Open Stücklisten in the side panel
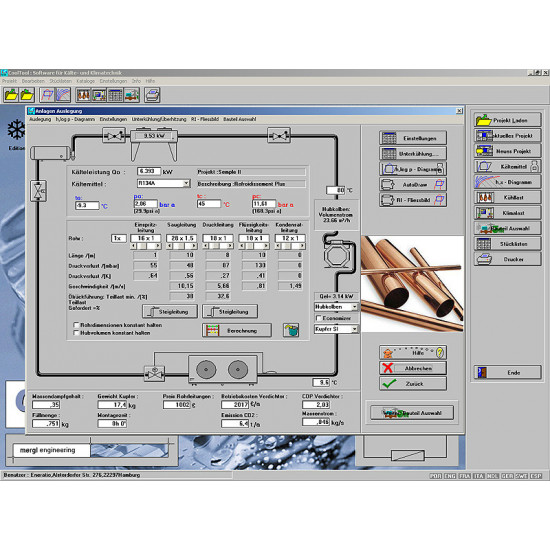The image size is (550, 550). pyautogui.click(x=507, y=243)
